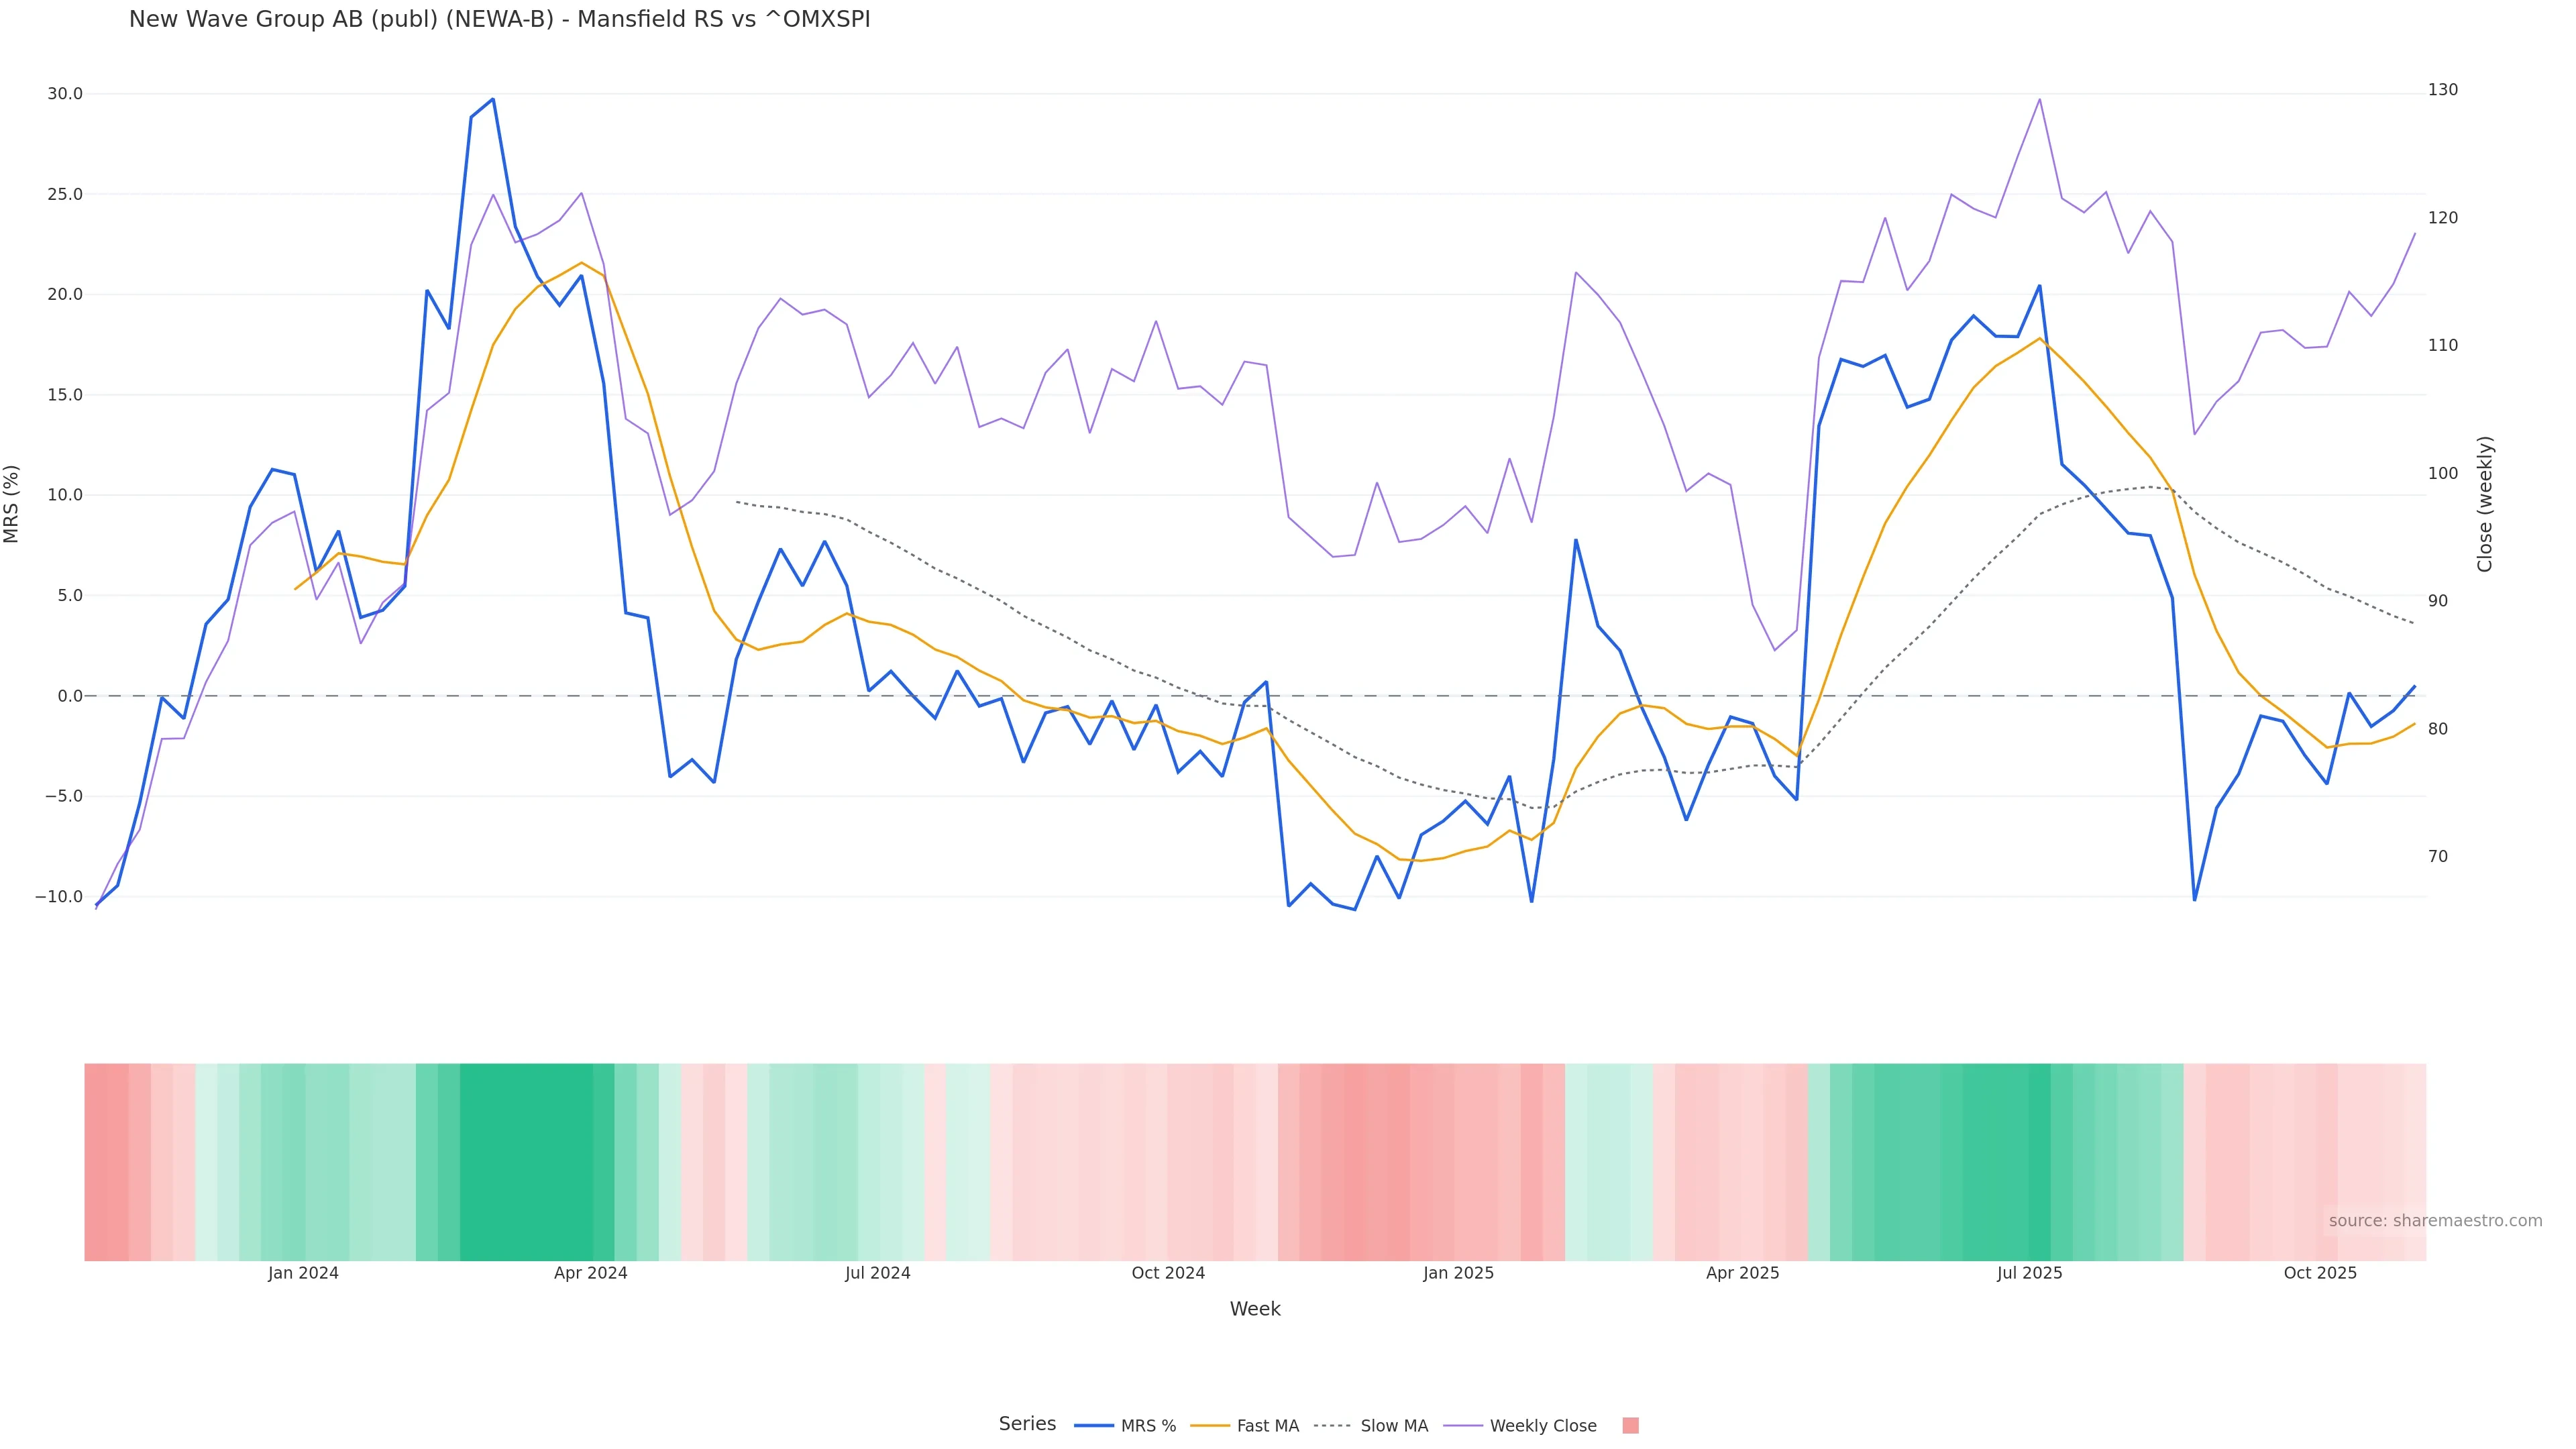Image resolution: width=2576 pixels, height=1449 pixels.
Task: Click the 'MRS (%)' y-axis title
Action: pyautogui.click(x=12, y=504)
